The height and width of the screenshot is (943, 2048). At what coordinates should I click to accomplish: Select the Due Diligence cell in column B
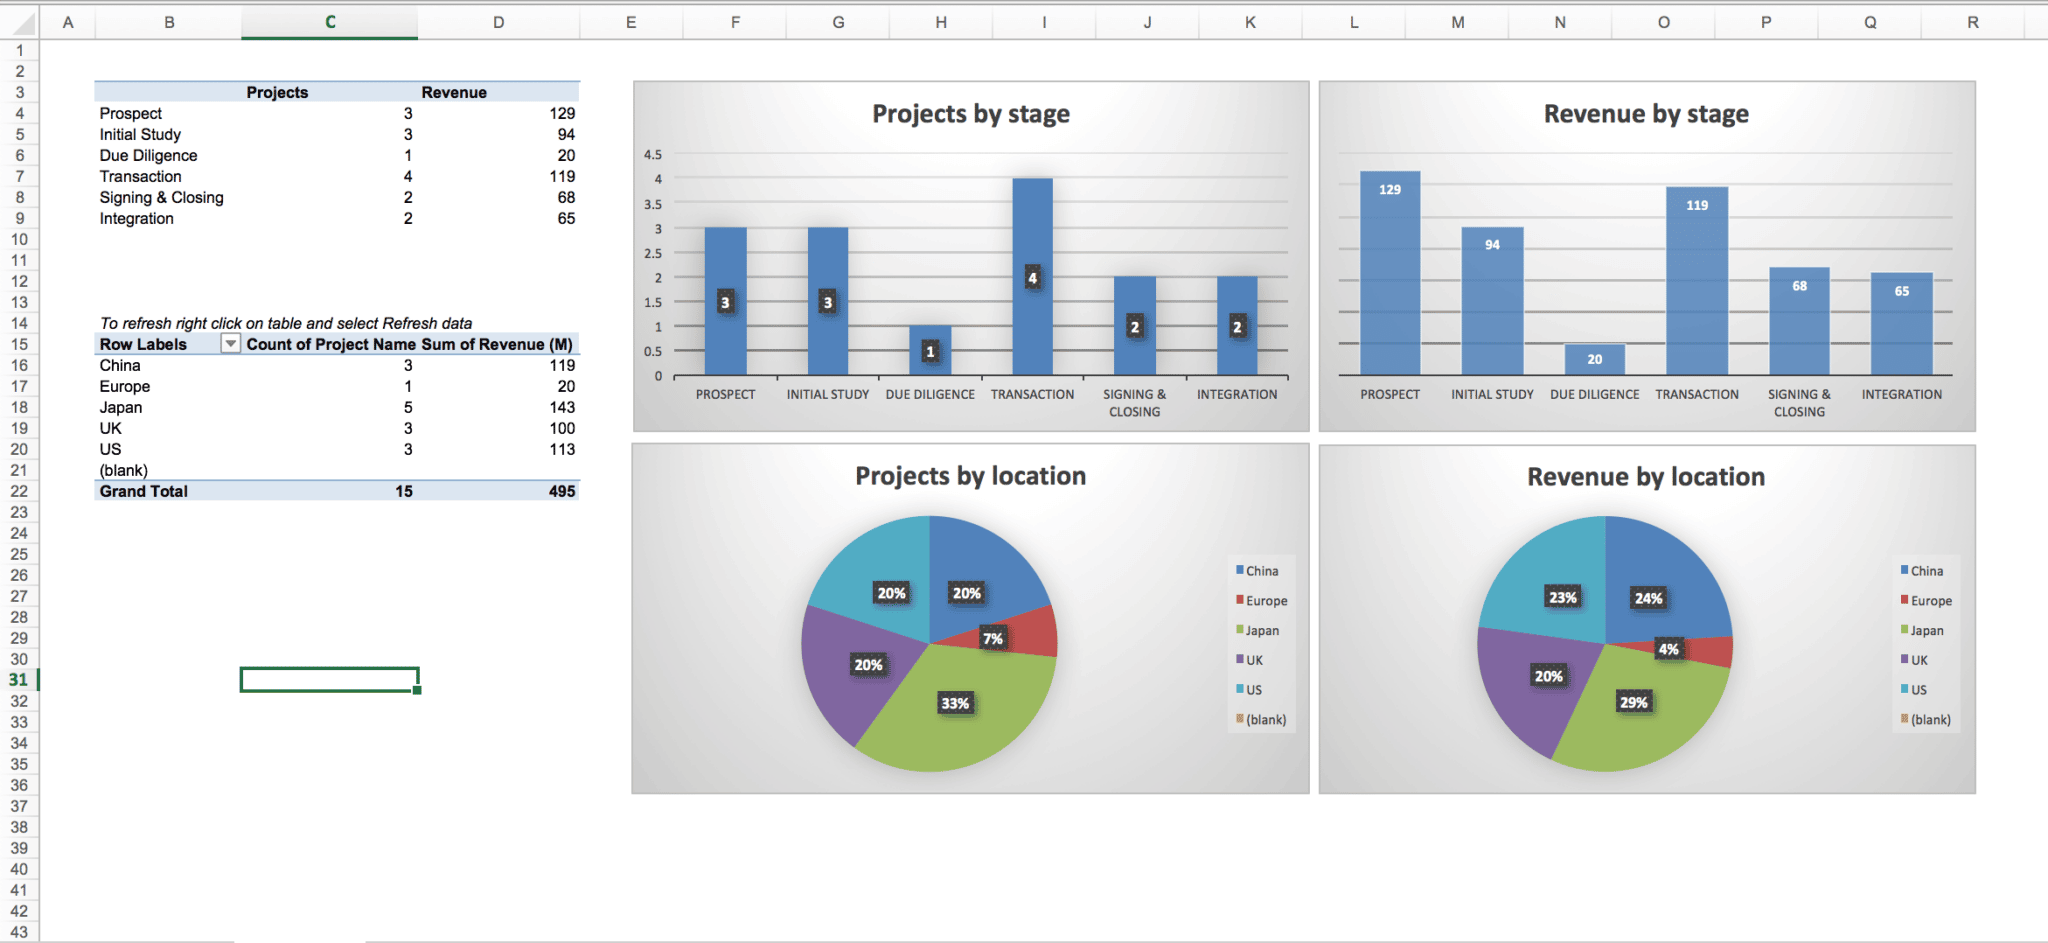pos(148,155)
